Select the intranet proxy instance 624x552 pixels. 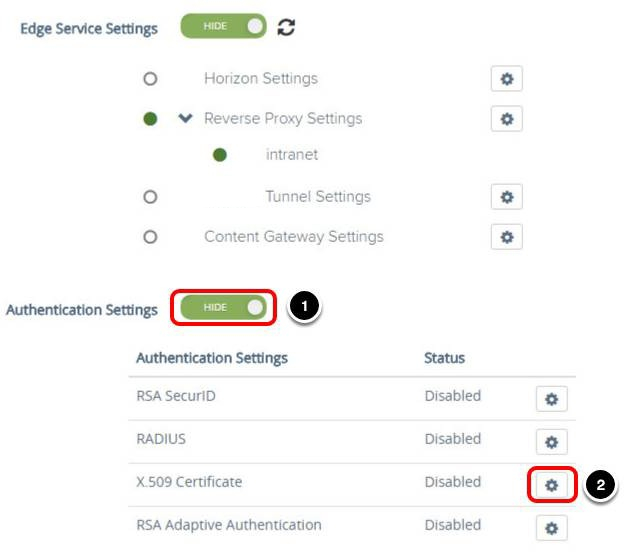pyautogui.click(x=292, y=155)
